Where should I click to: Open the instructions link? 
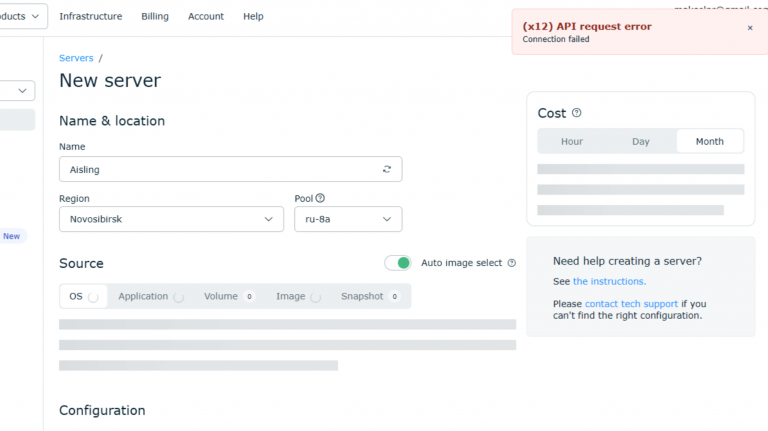[609, 281]
